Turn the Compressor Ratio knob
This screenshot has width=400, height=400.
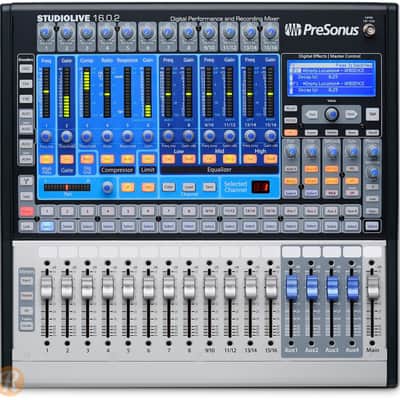(x=107, y=136)
